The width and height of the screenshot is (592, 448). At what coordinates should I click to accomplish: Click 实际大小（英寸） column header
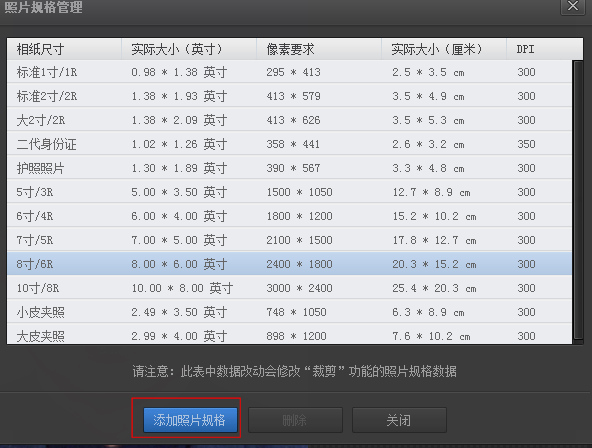point(189,49)
